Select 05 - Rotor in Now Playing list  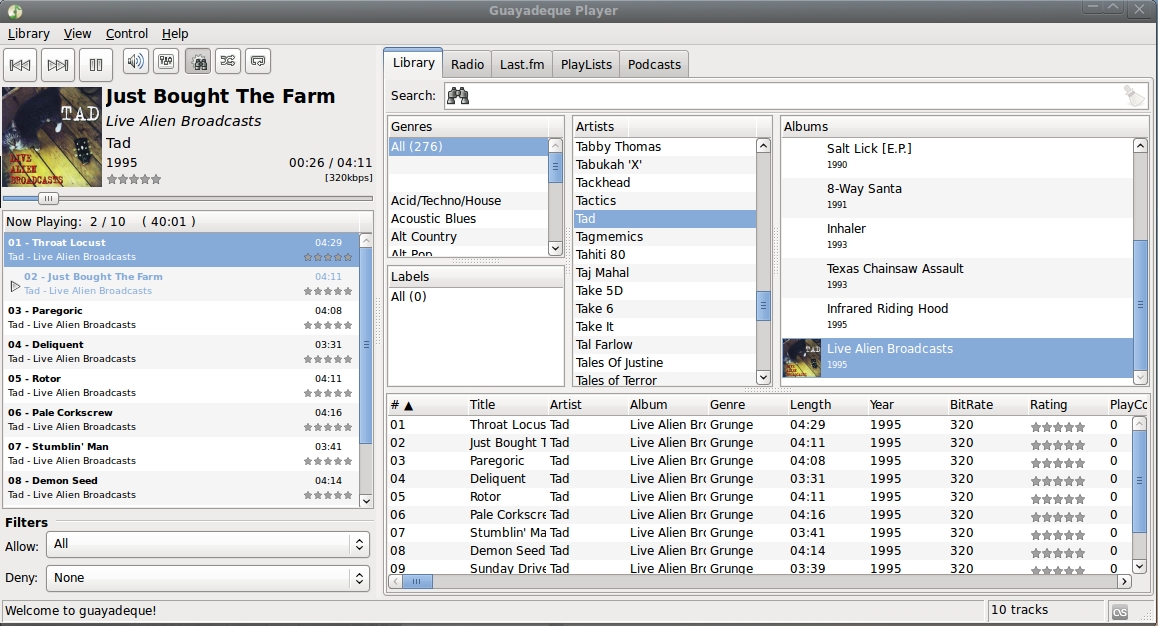click(x=181, y=385)
